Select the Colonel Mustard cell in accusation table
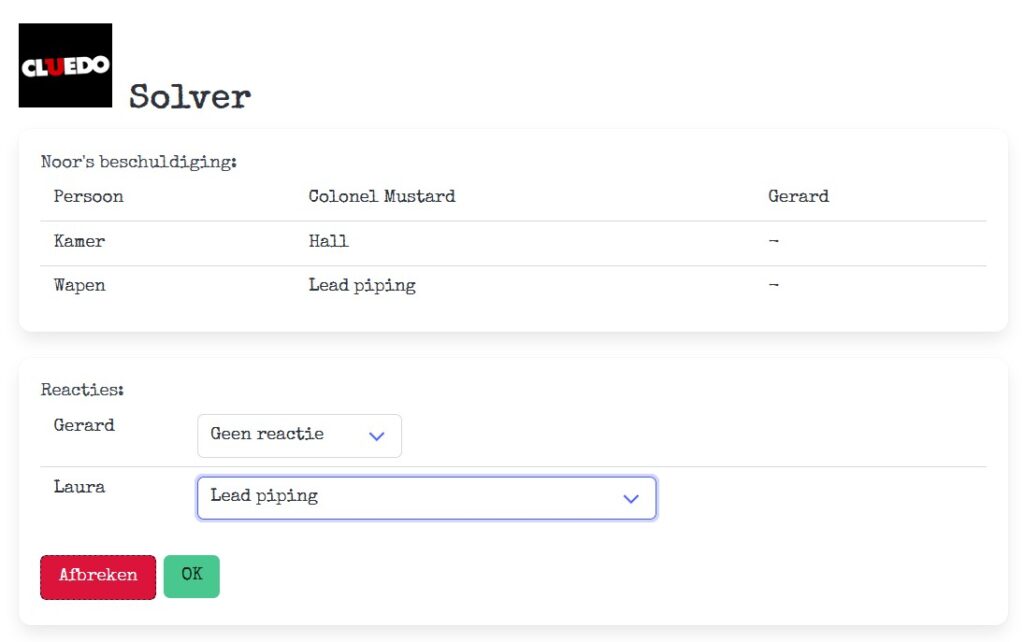 pyautogui.click(x=381, y=196)
